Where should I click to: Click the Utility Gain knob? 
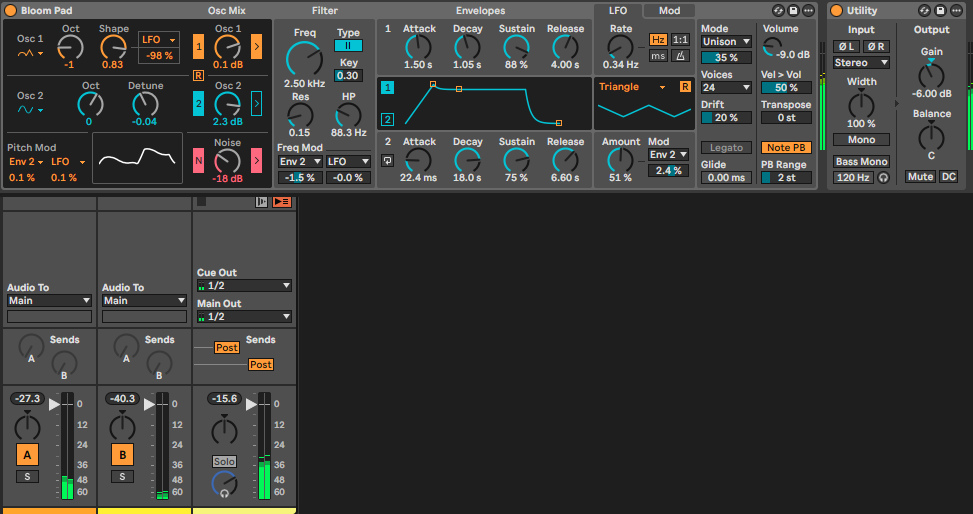tap(931, 75)
